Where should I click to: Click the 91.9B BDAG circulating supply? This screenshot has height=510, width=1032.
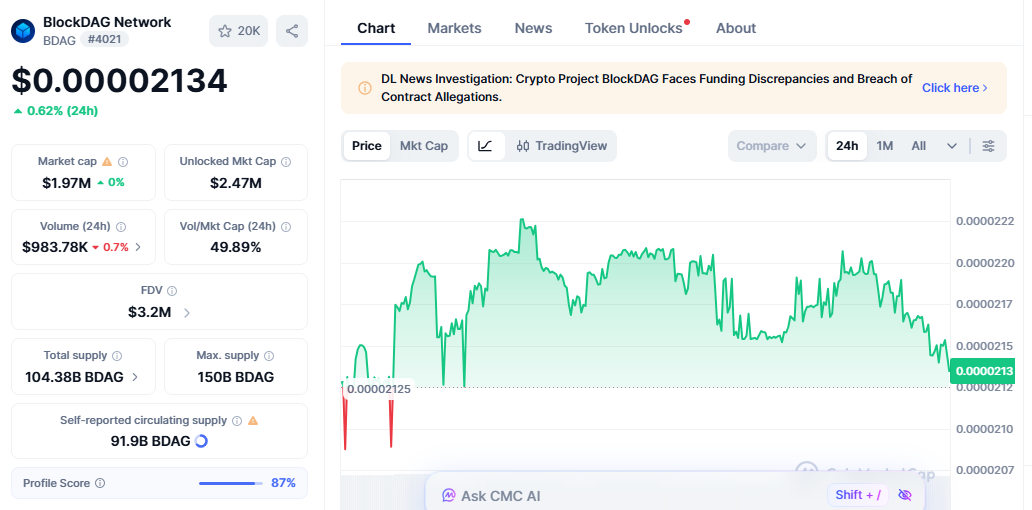click(151, 441)
